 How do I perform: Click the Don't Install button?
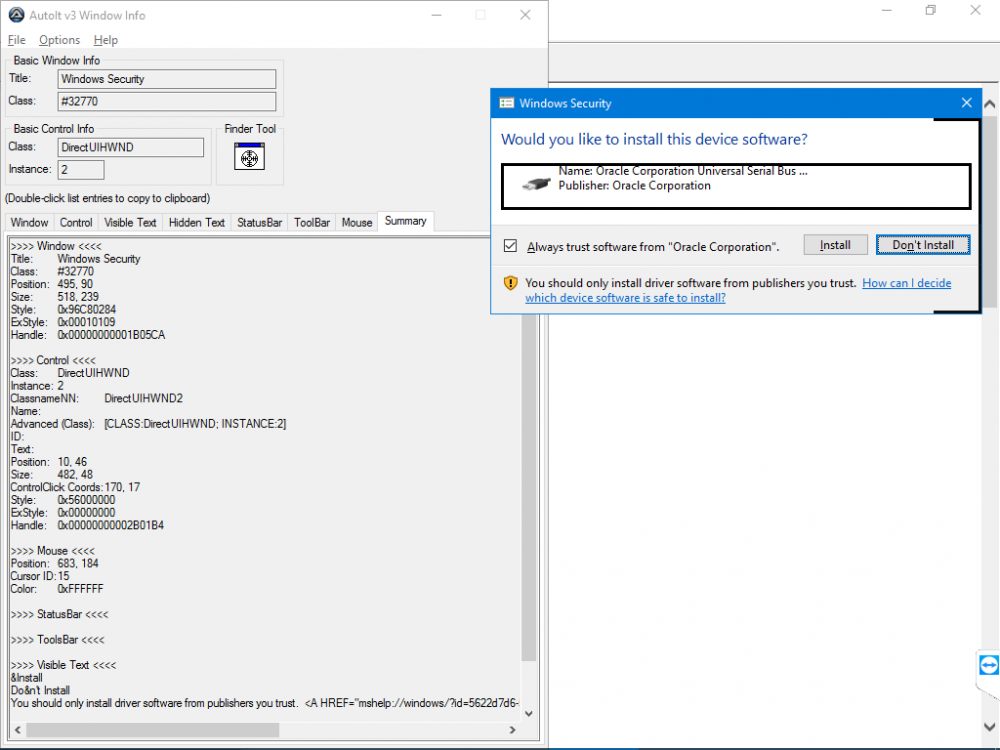923,245
